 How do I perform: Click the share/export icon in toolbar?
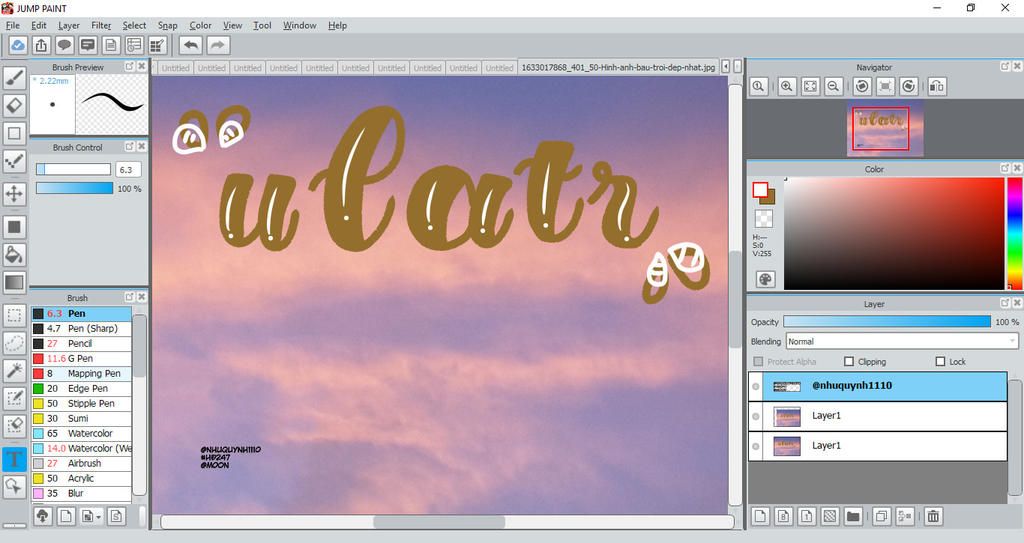coord(41,45)
